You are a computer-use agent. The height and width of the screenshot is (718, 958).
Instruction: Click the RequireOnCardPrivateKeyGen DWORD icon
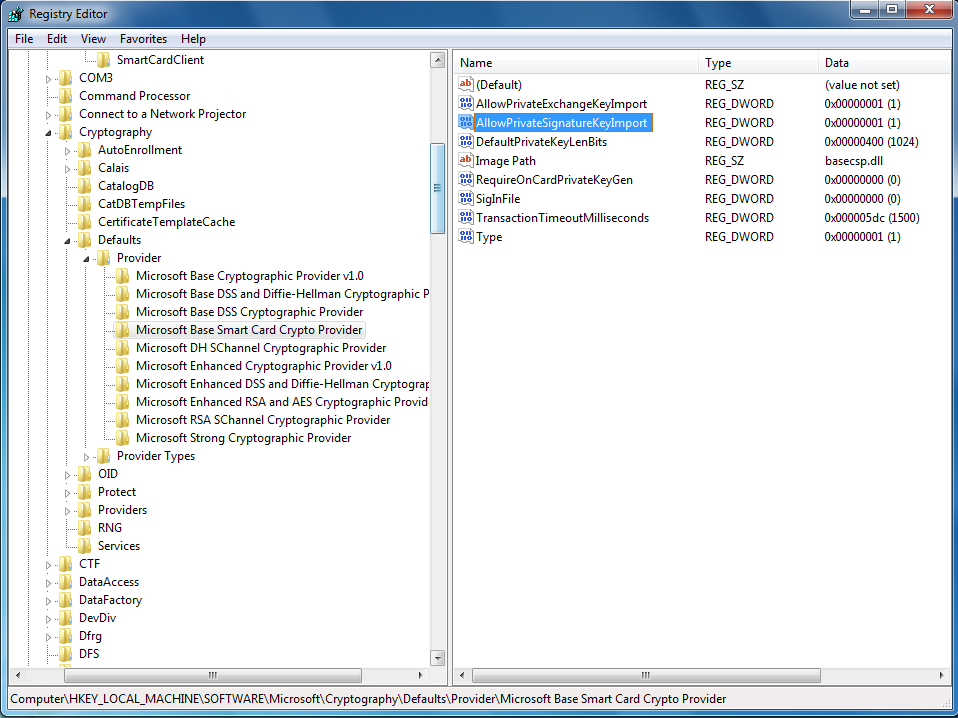point(466,179)
